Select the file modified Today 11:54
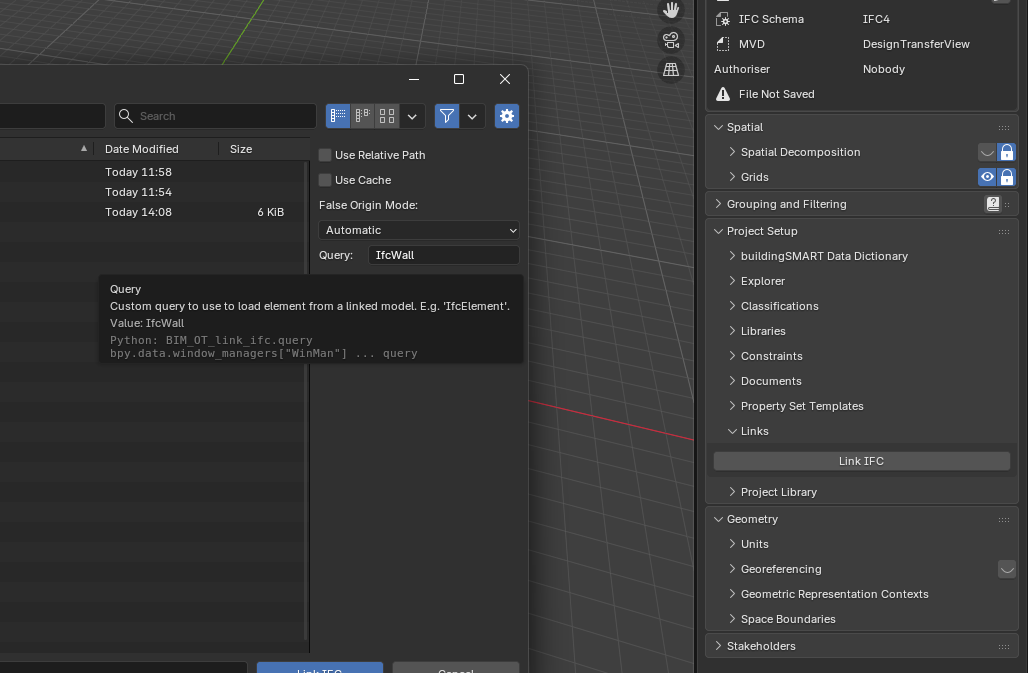The image size is (1028, 673). pyautogui.click(x=153, y=192)
